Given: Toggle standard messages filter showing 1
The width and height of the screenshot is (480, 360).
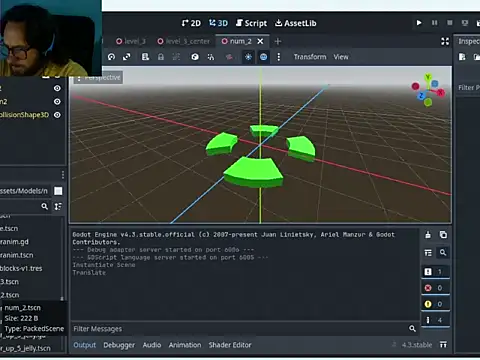Looking at the screenshot, I should click(x=435, y=272).
